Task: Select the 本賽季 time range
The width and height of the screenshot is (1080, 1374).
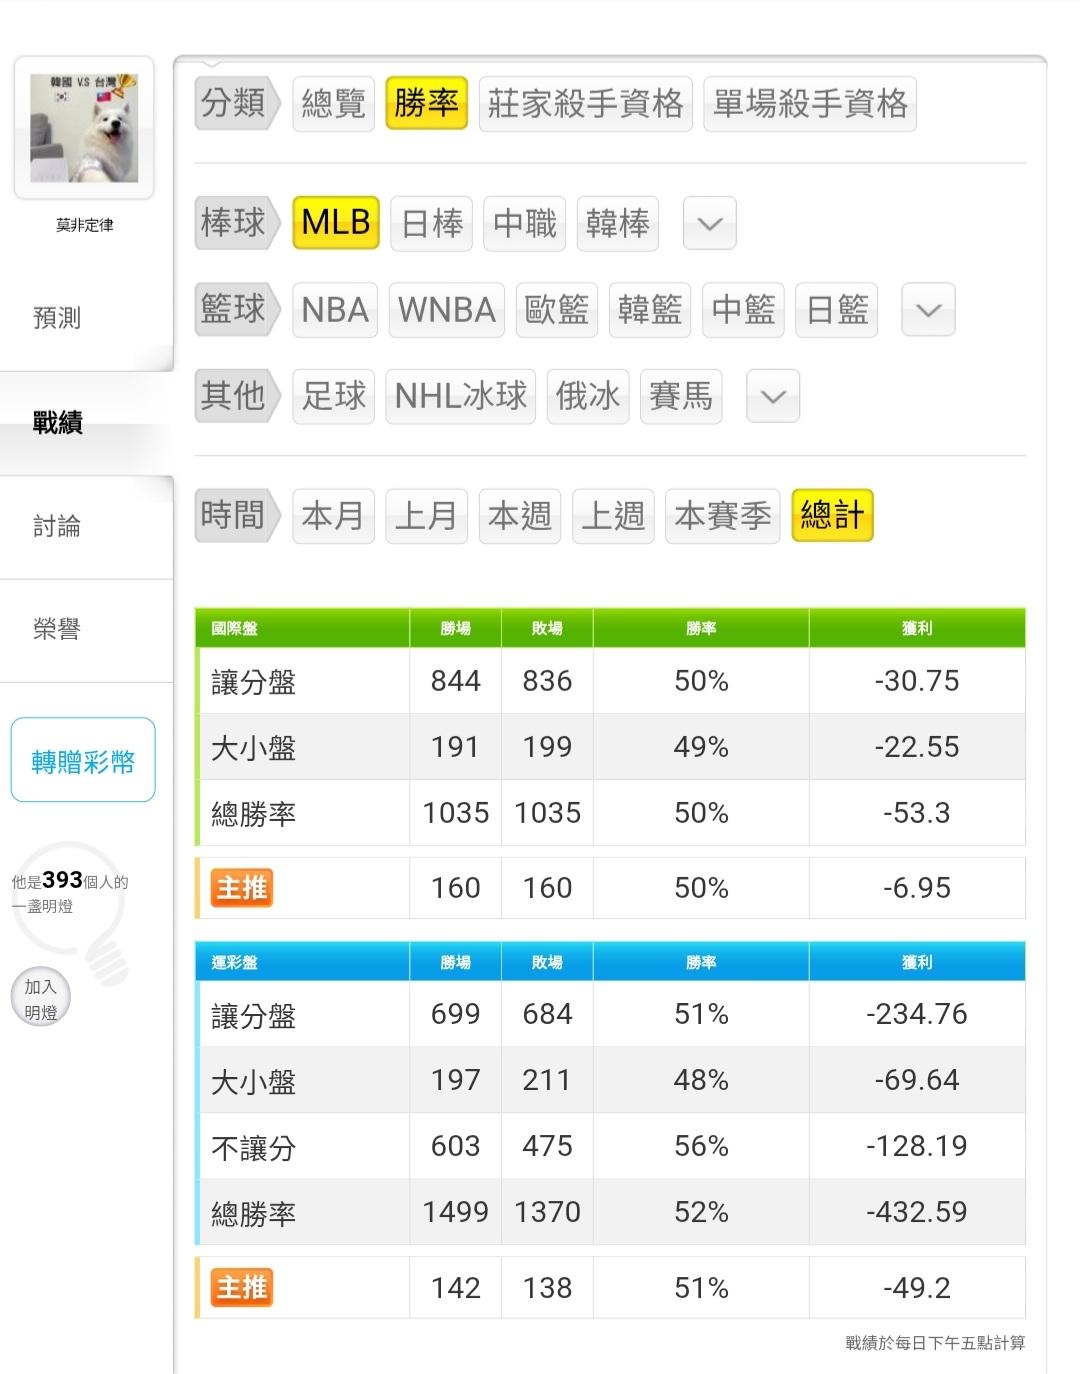Action: (722, 516)
